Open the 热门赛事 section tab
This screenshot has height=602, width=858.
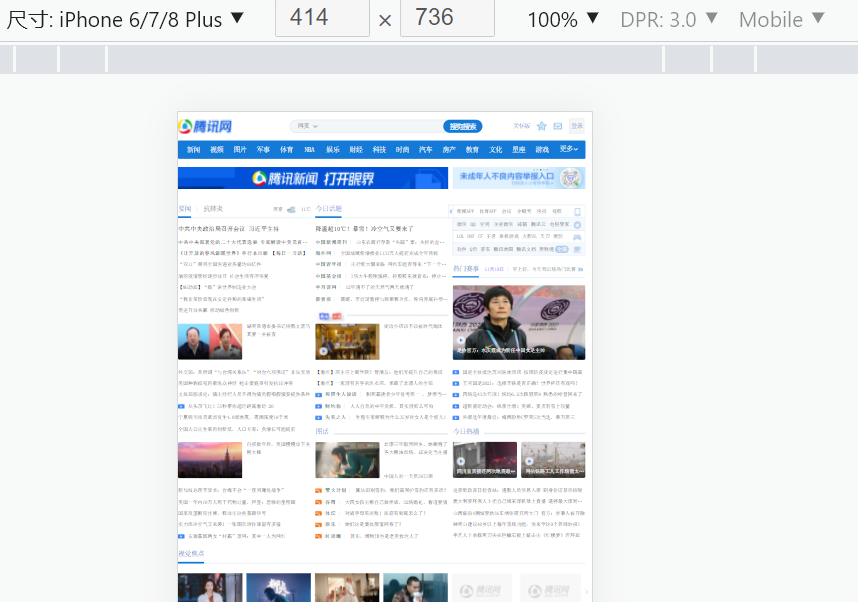466,269
